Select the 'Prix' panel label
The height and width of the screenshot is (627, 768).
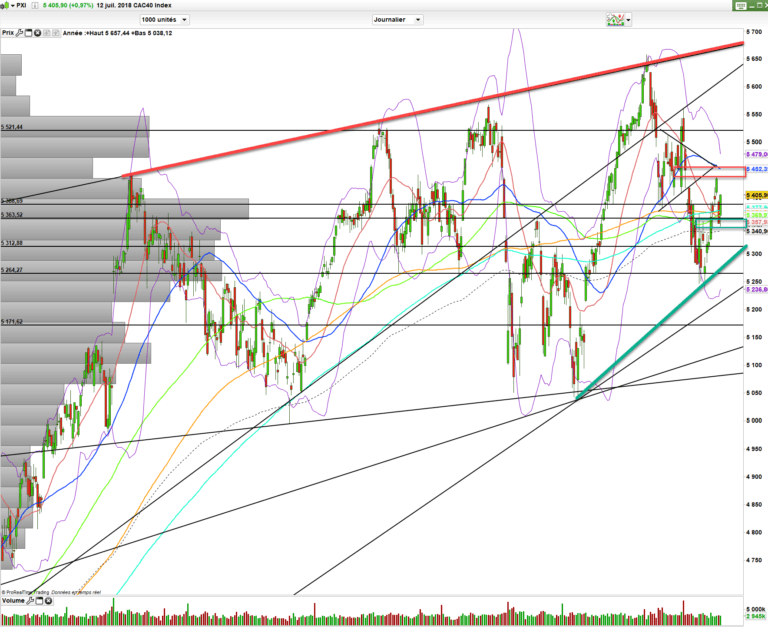pyautogui.click(x=9, y=33)
